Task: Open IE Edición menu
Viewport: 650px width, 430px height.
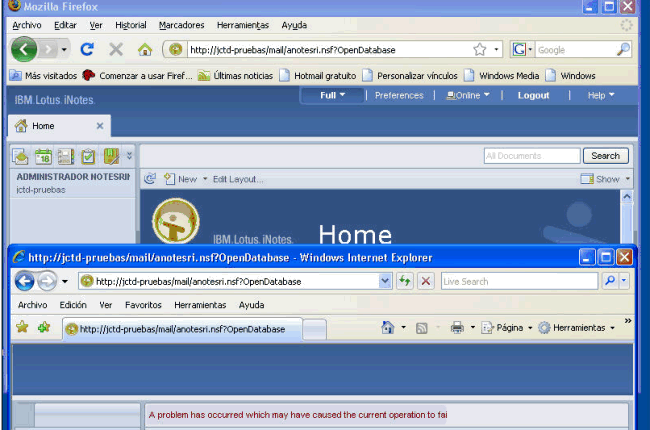Action: (73, 305)
